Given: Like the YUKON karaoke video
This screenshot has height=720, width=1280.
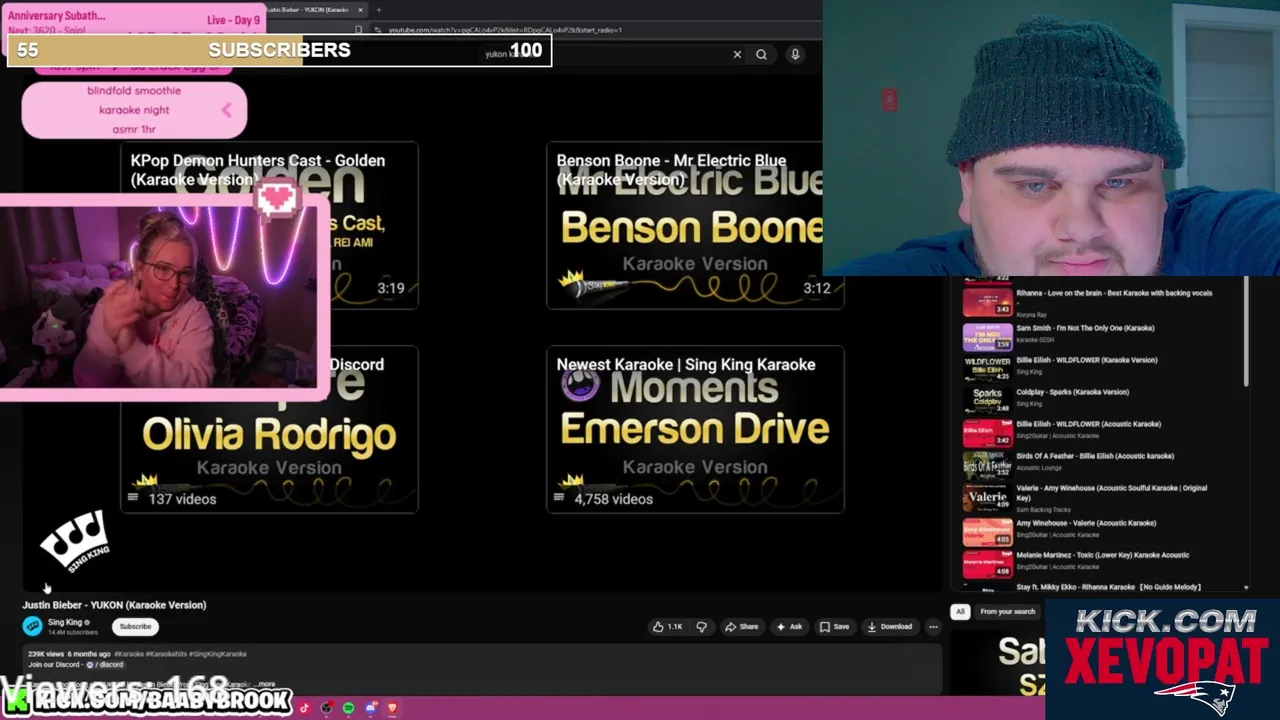Looking at the screenshot, I should click(x=667, y=627).
